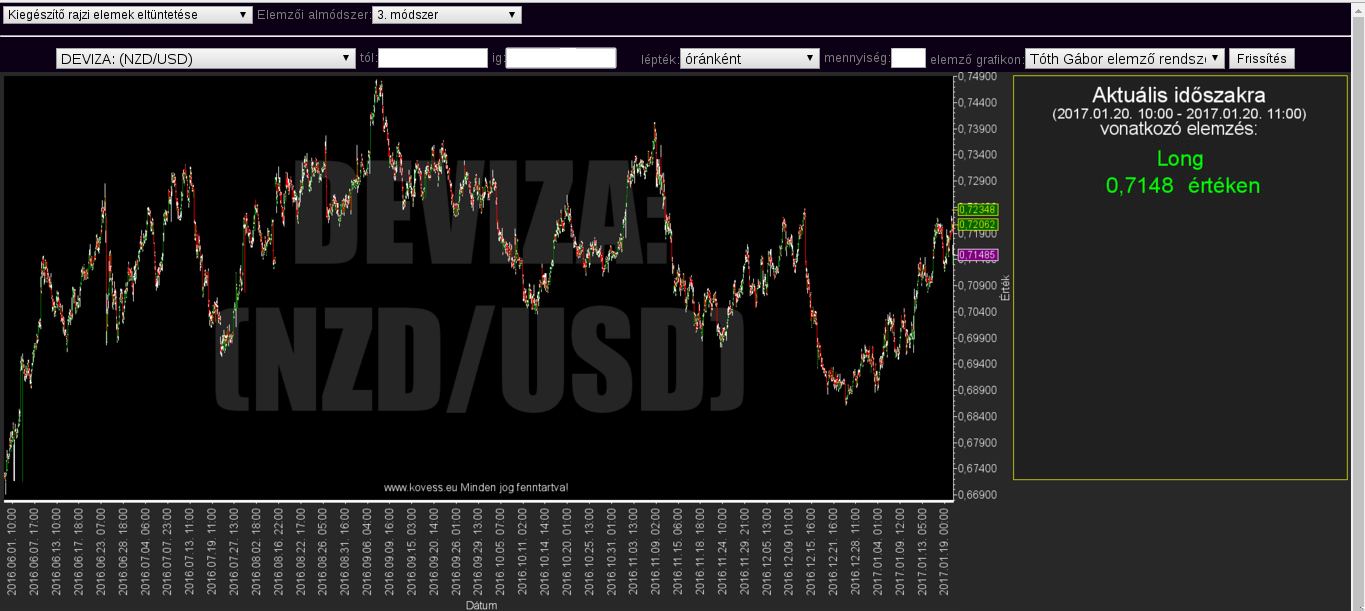Open the 'elemző grafikon' Tóth Gábor dropdown
This screenshot has height=611, width=1365.
coord(1124,59)
